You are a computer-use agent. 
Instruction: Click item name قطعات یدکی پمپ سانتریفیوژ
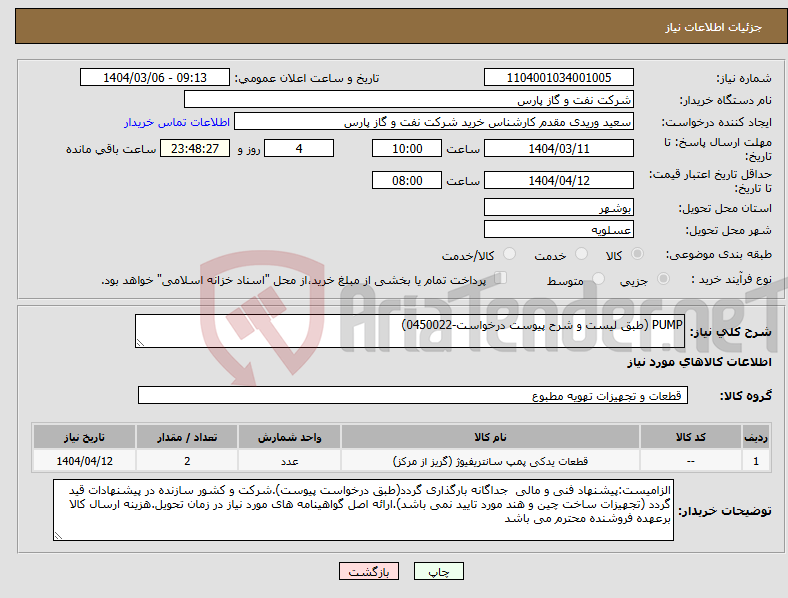[490, 461]
